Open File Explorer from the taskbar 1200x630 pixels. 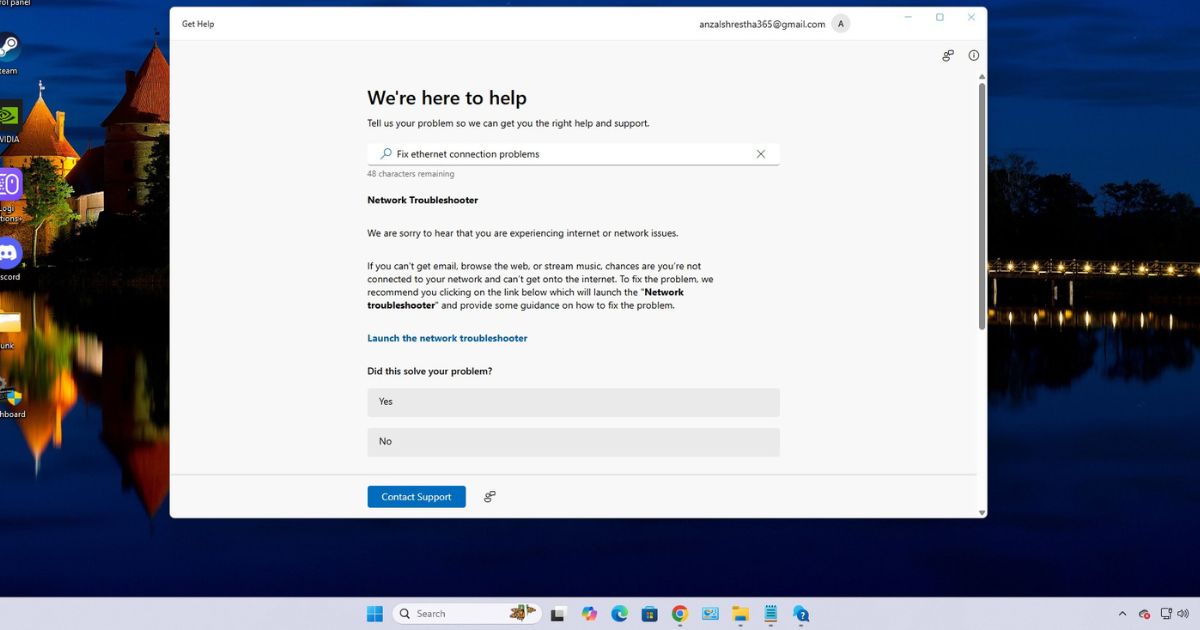[x=740, y=614]
